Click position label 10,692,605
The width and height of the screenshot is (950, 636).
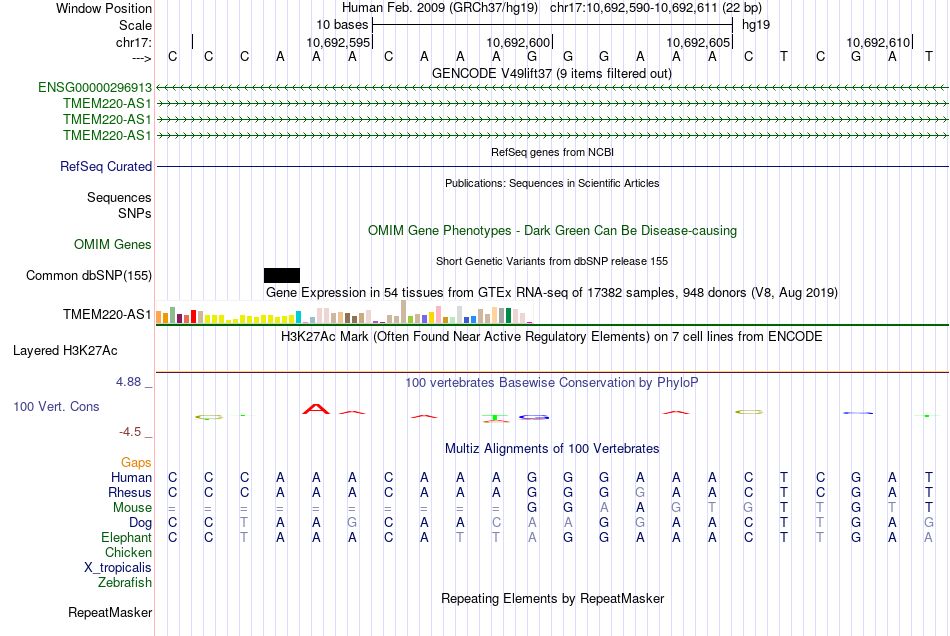tap(697, 42)
